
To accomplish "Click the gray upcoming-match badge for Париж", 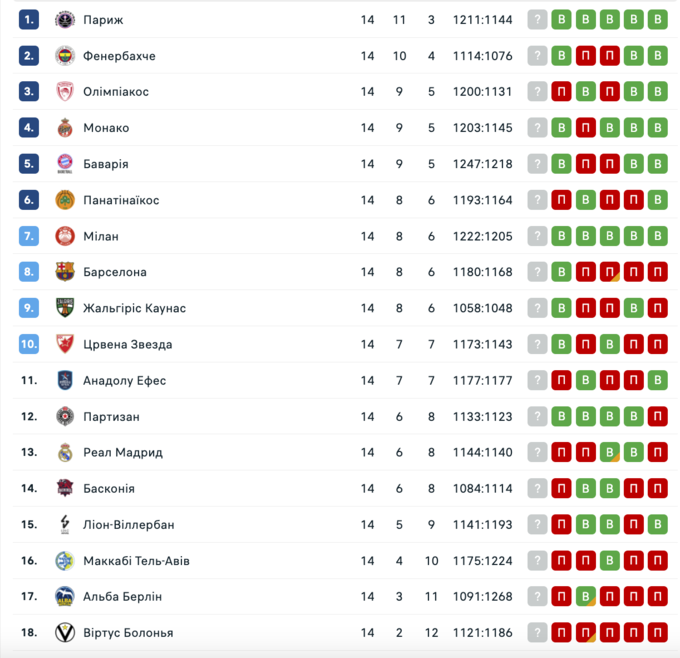I will coord(538,19).
